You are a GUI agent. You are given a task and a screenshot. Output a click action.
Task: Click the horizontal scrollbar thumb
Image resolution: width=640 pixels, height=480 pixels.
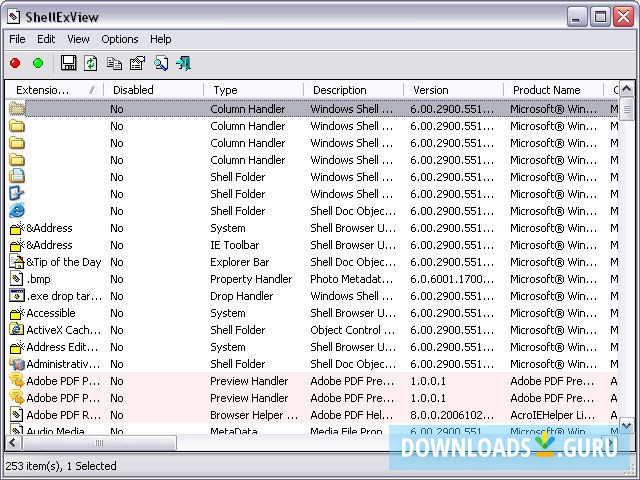coord(99,442)
